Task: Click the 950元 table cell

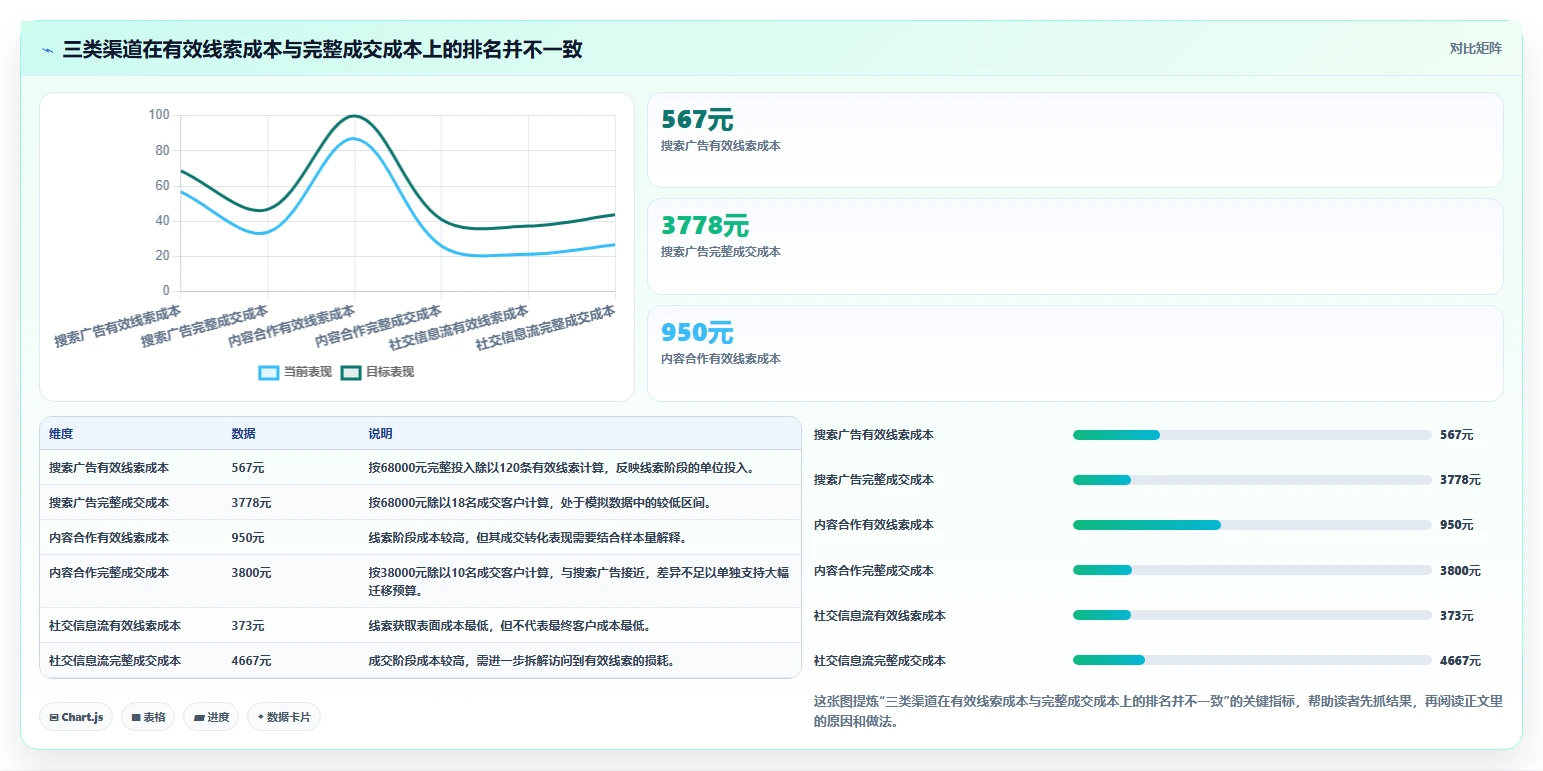Action: [x=248, y=538]
